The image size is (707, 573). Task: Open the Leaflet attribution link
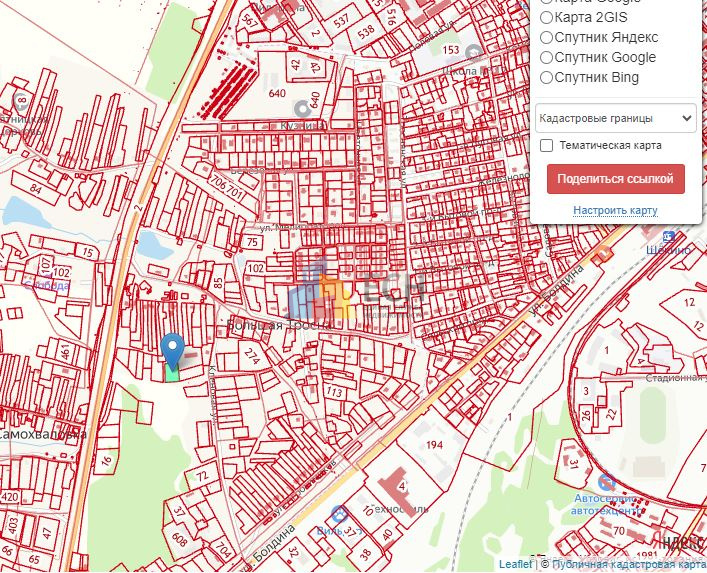[515, 564]
